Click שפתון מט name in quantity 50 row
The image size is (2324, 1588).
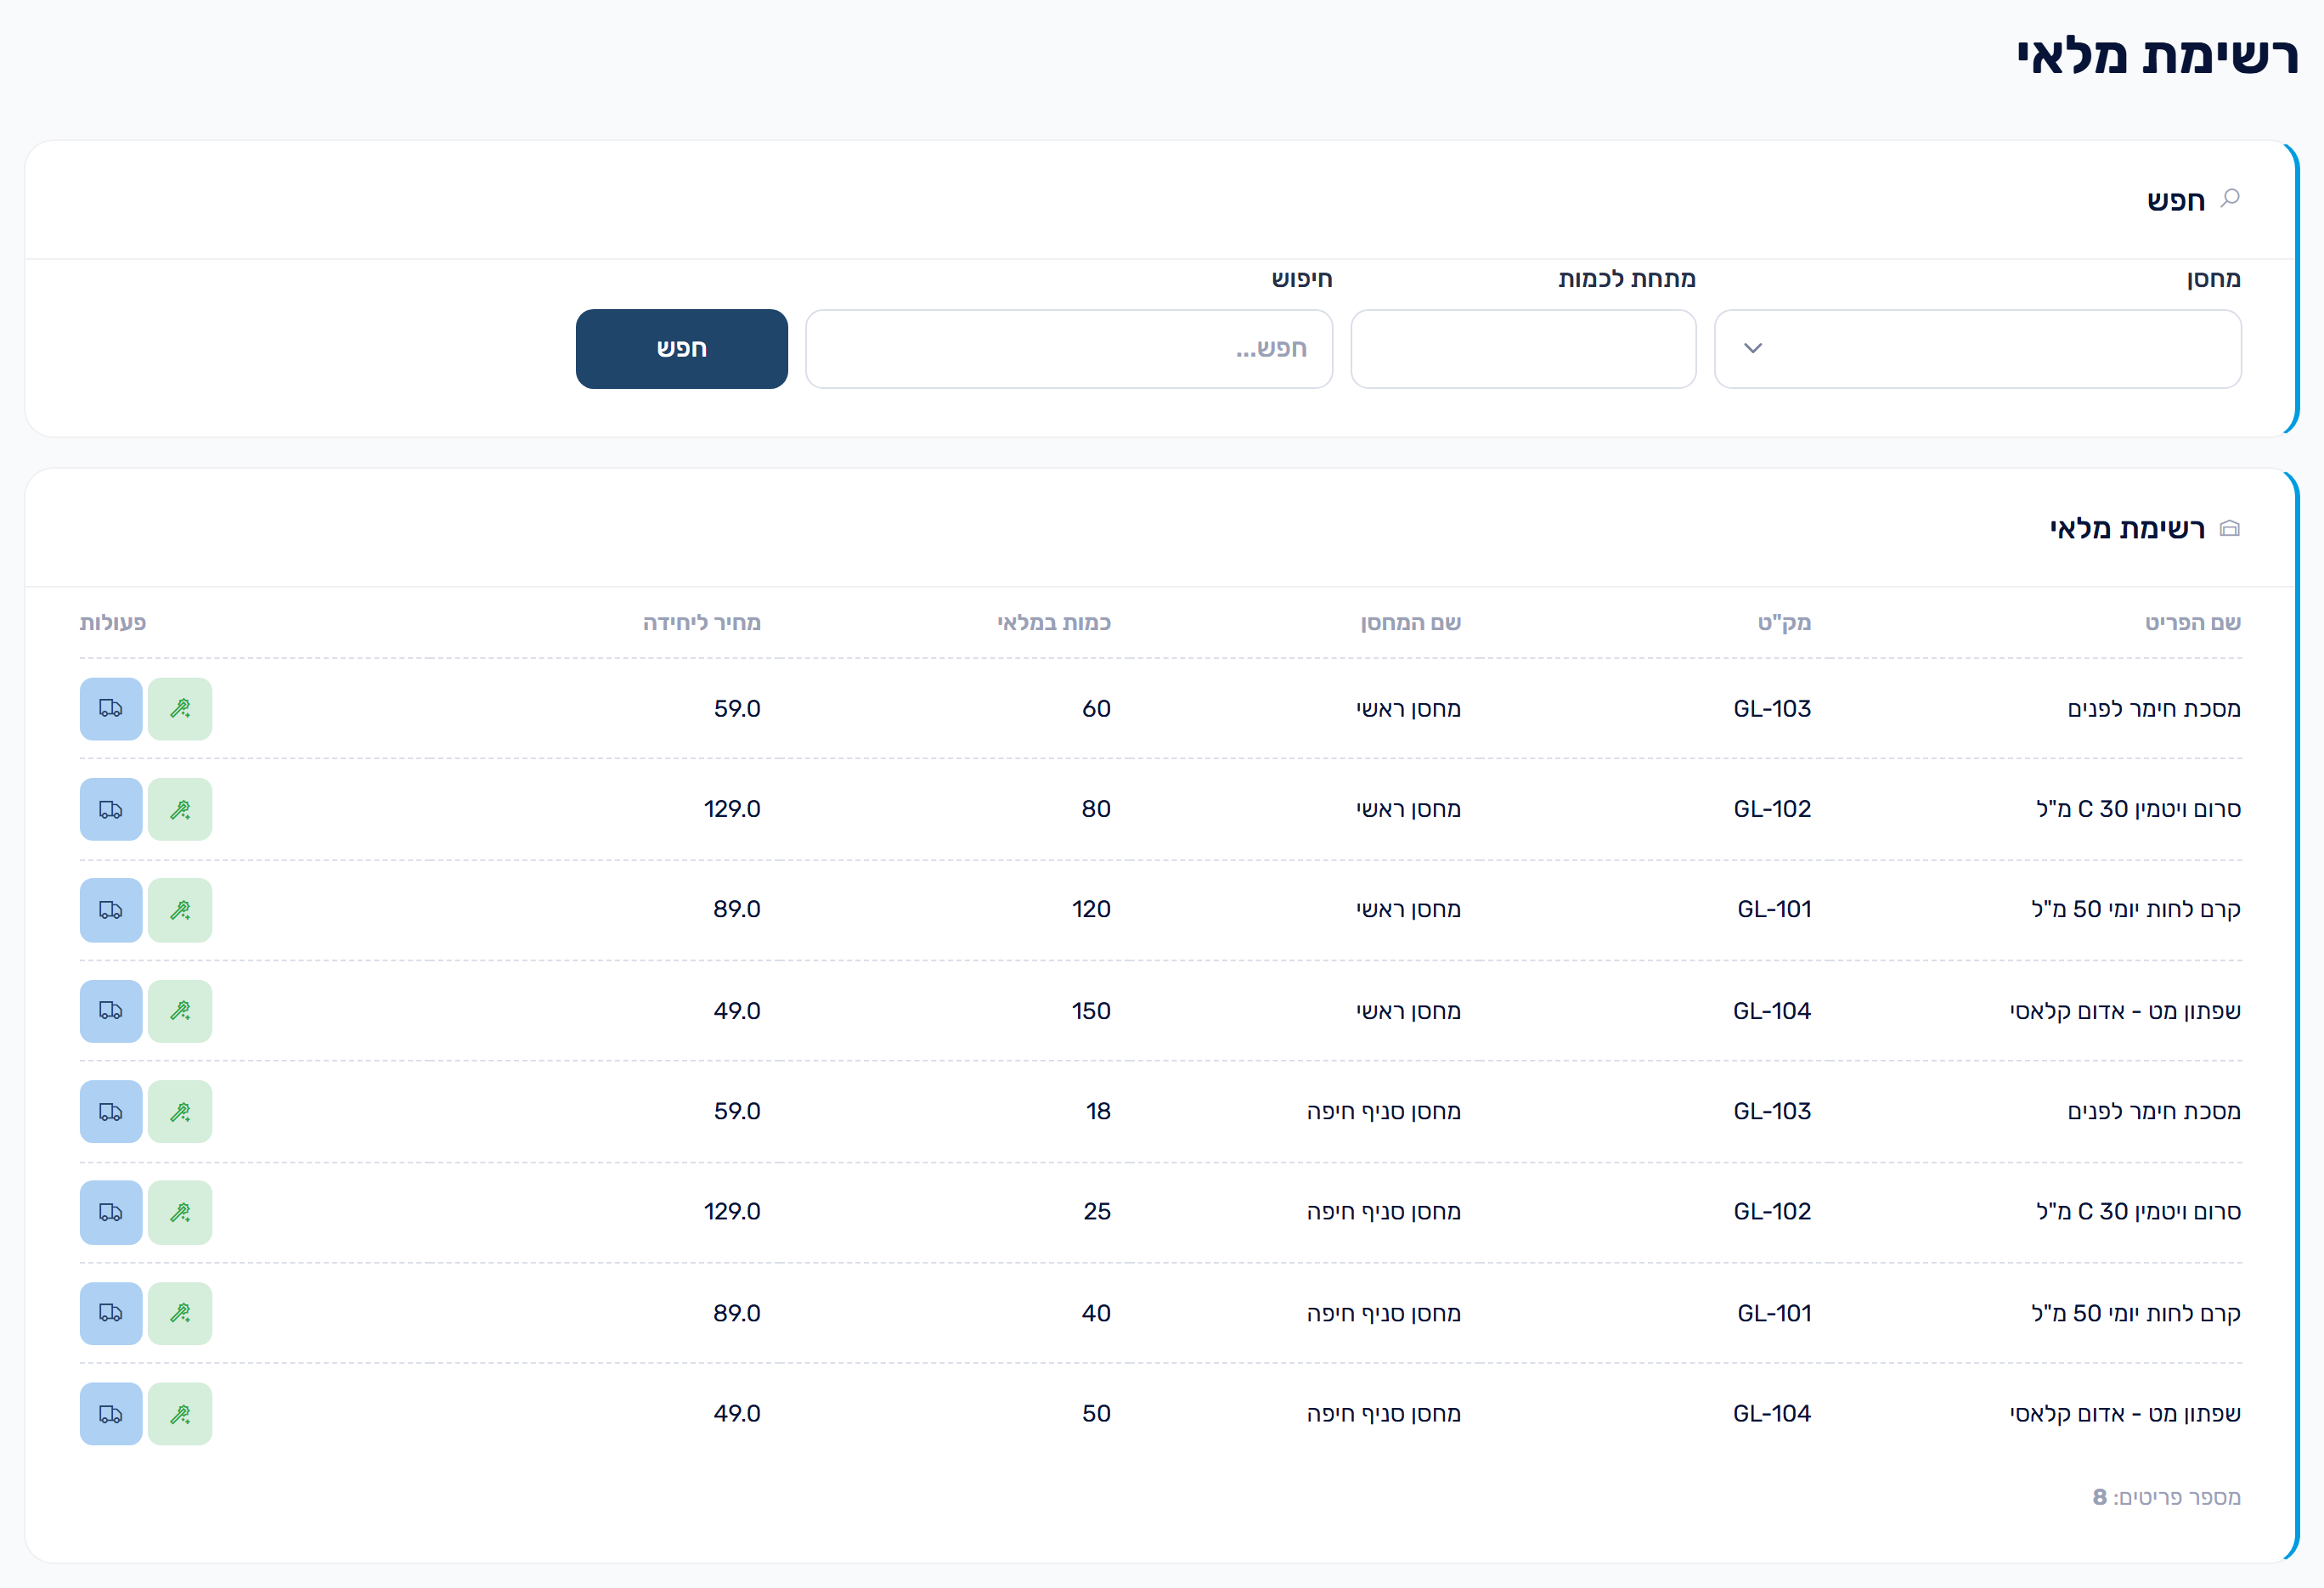pyautogui.click(x=2125, y=1414)
